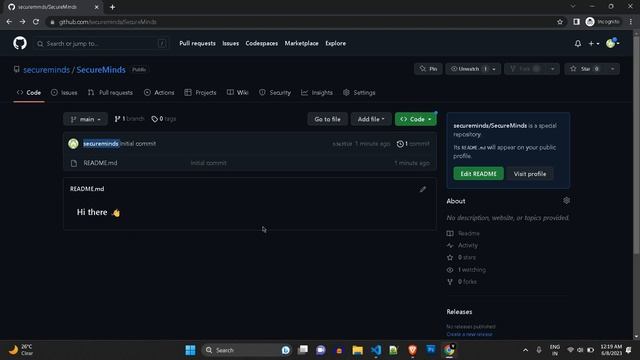This screenshot has height=360, width=640.
Task: Open the GitHub homepage logo
Action: point(20,43)
